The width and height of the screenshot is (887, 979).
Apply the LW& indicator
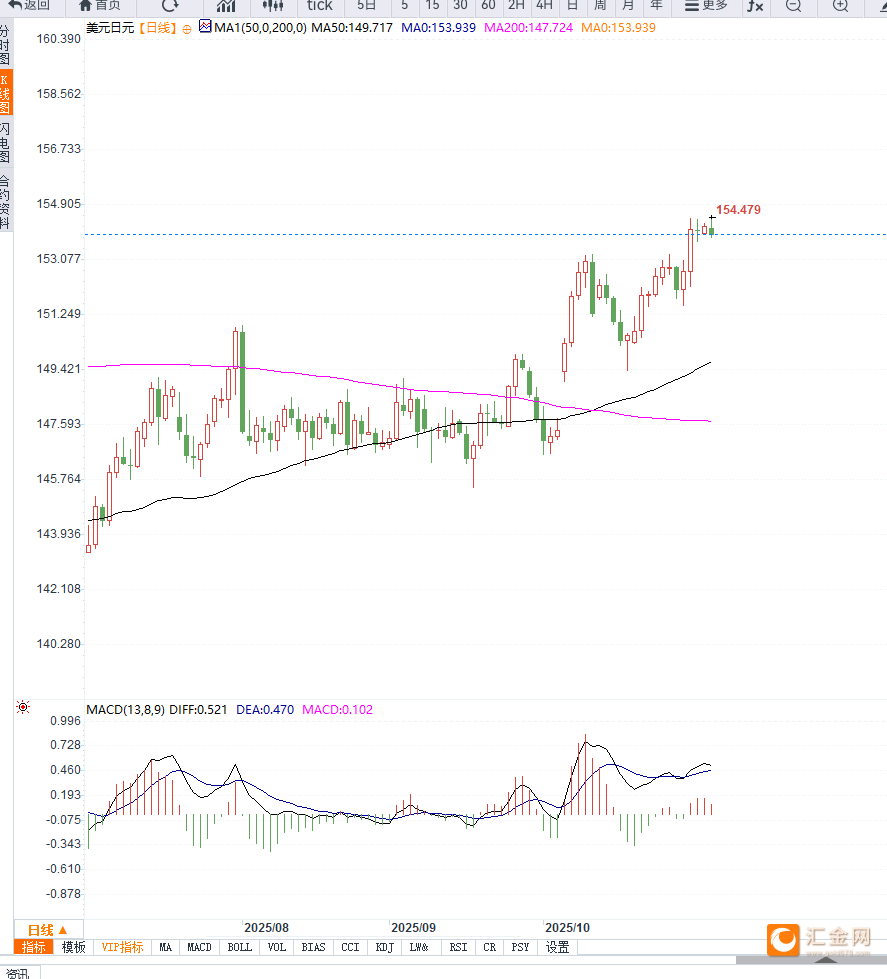[419, 947]
